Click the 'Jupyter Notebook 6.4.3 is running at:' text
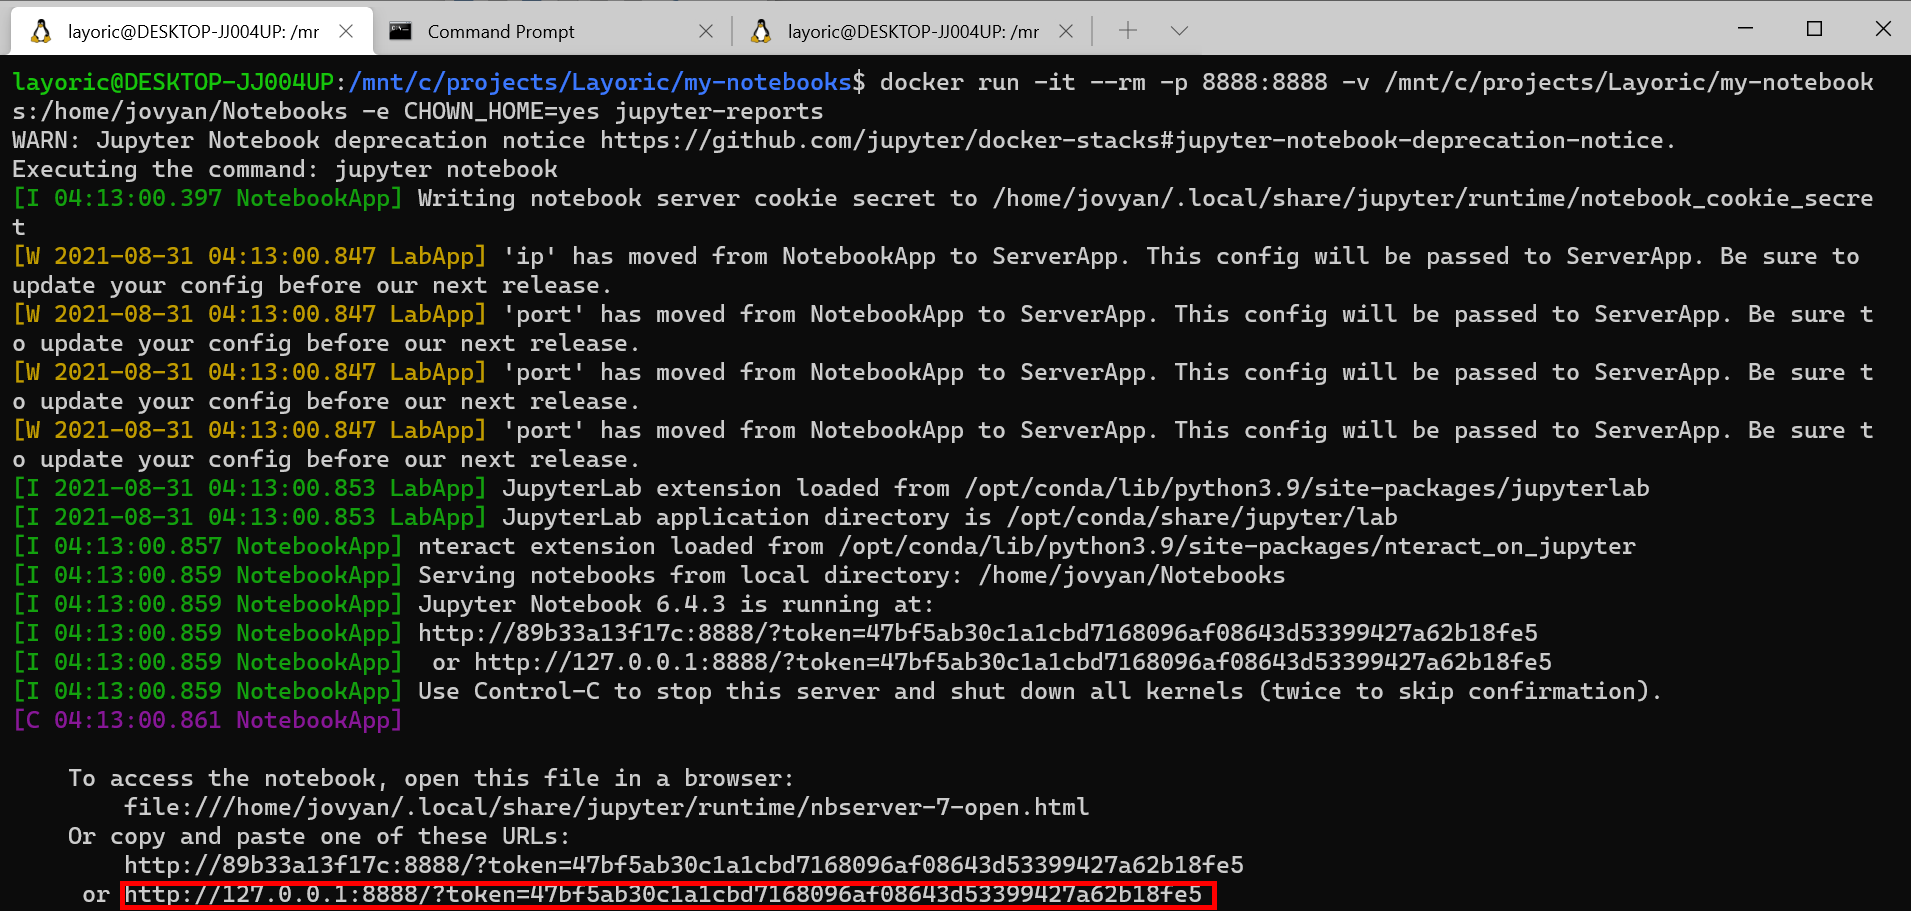 pos(676,604)
